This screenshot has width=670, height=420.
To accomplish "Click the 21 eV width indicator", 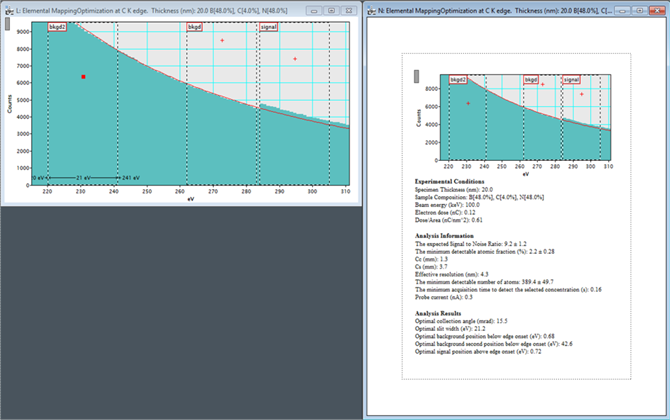I will pos(85,176).
